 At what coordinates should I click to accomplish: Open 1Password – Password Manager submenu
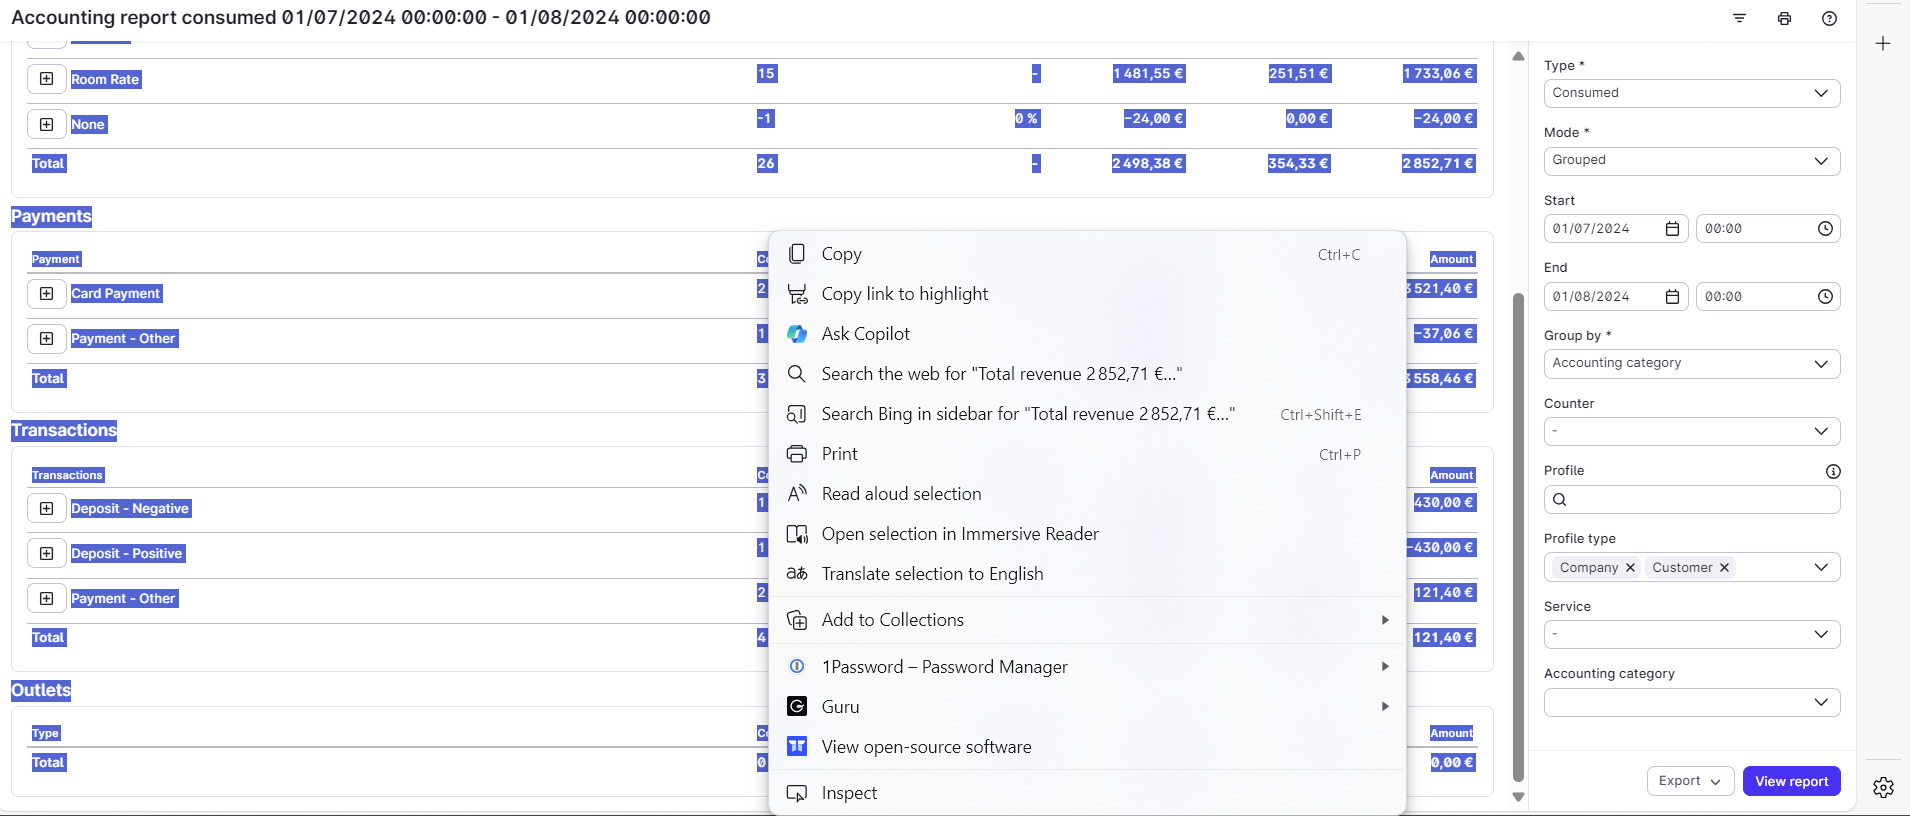1087,667
